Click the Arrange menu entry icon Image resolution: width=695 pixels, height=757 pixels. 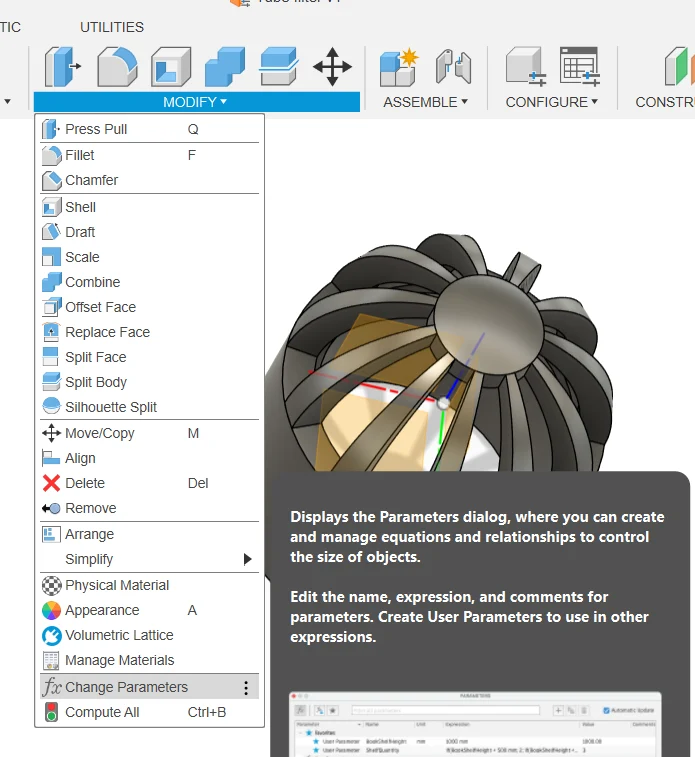pos(51,534)
